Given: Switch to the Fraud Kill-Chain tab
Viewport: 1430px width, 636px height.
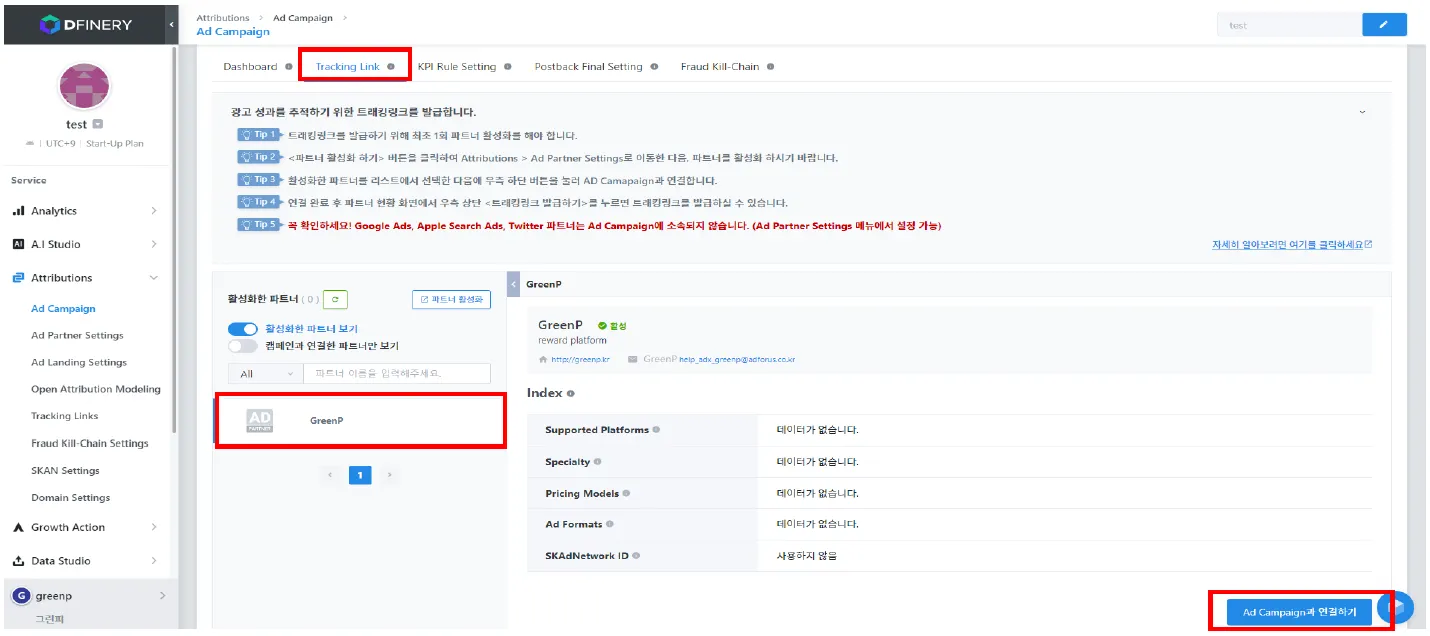Looking at the screenshot, I should (x=720, y=67).
